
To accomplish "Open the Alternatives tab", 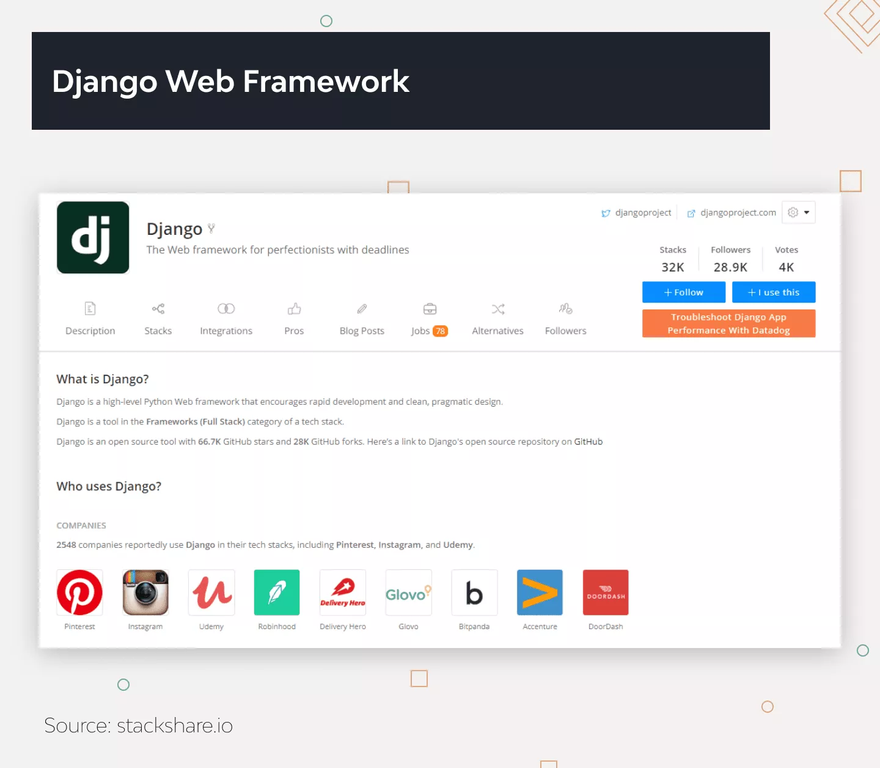I will [x=497, y=319].
